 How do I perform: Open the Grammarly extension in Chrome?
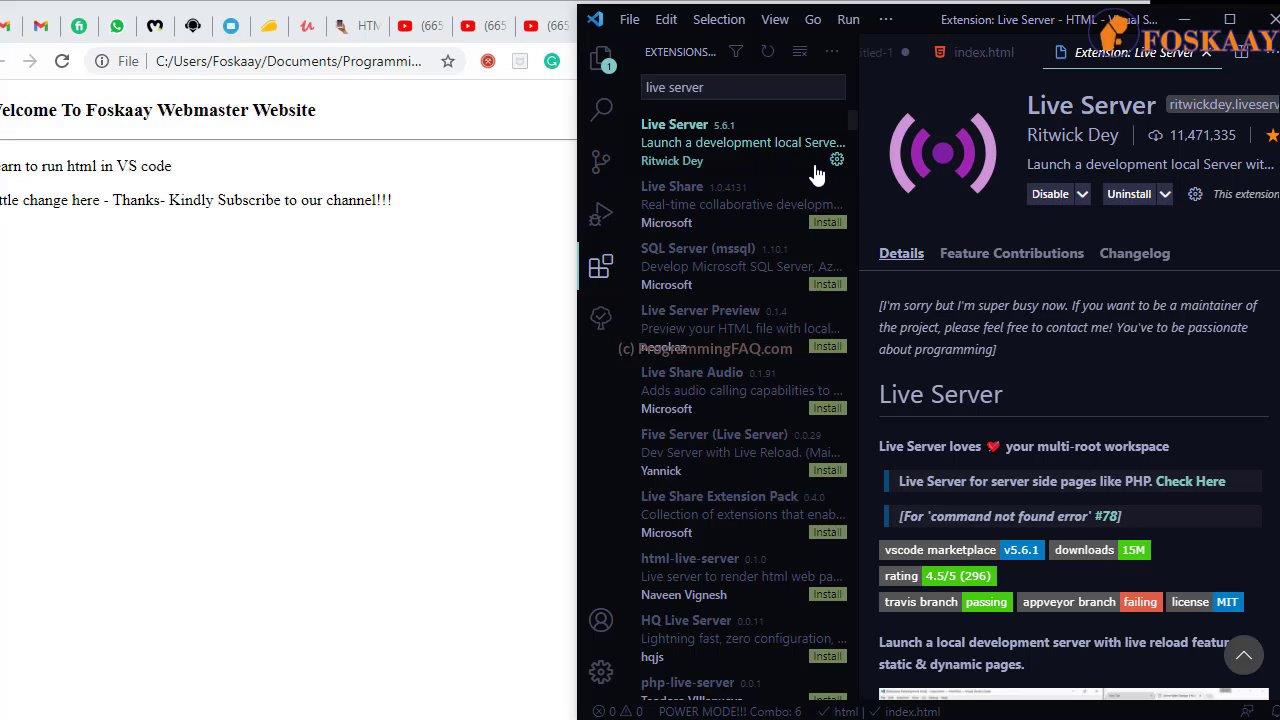[552, 61]
